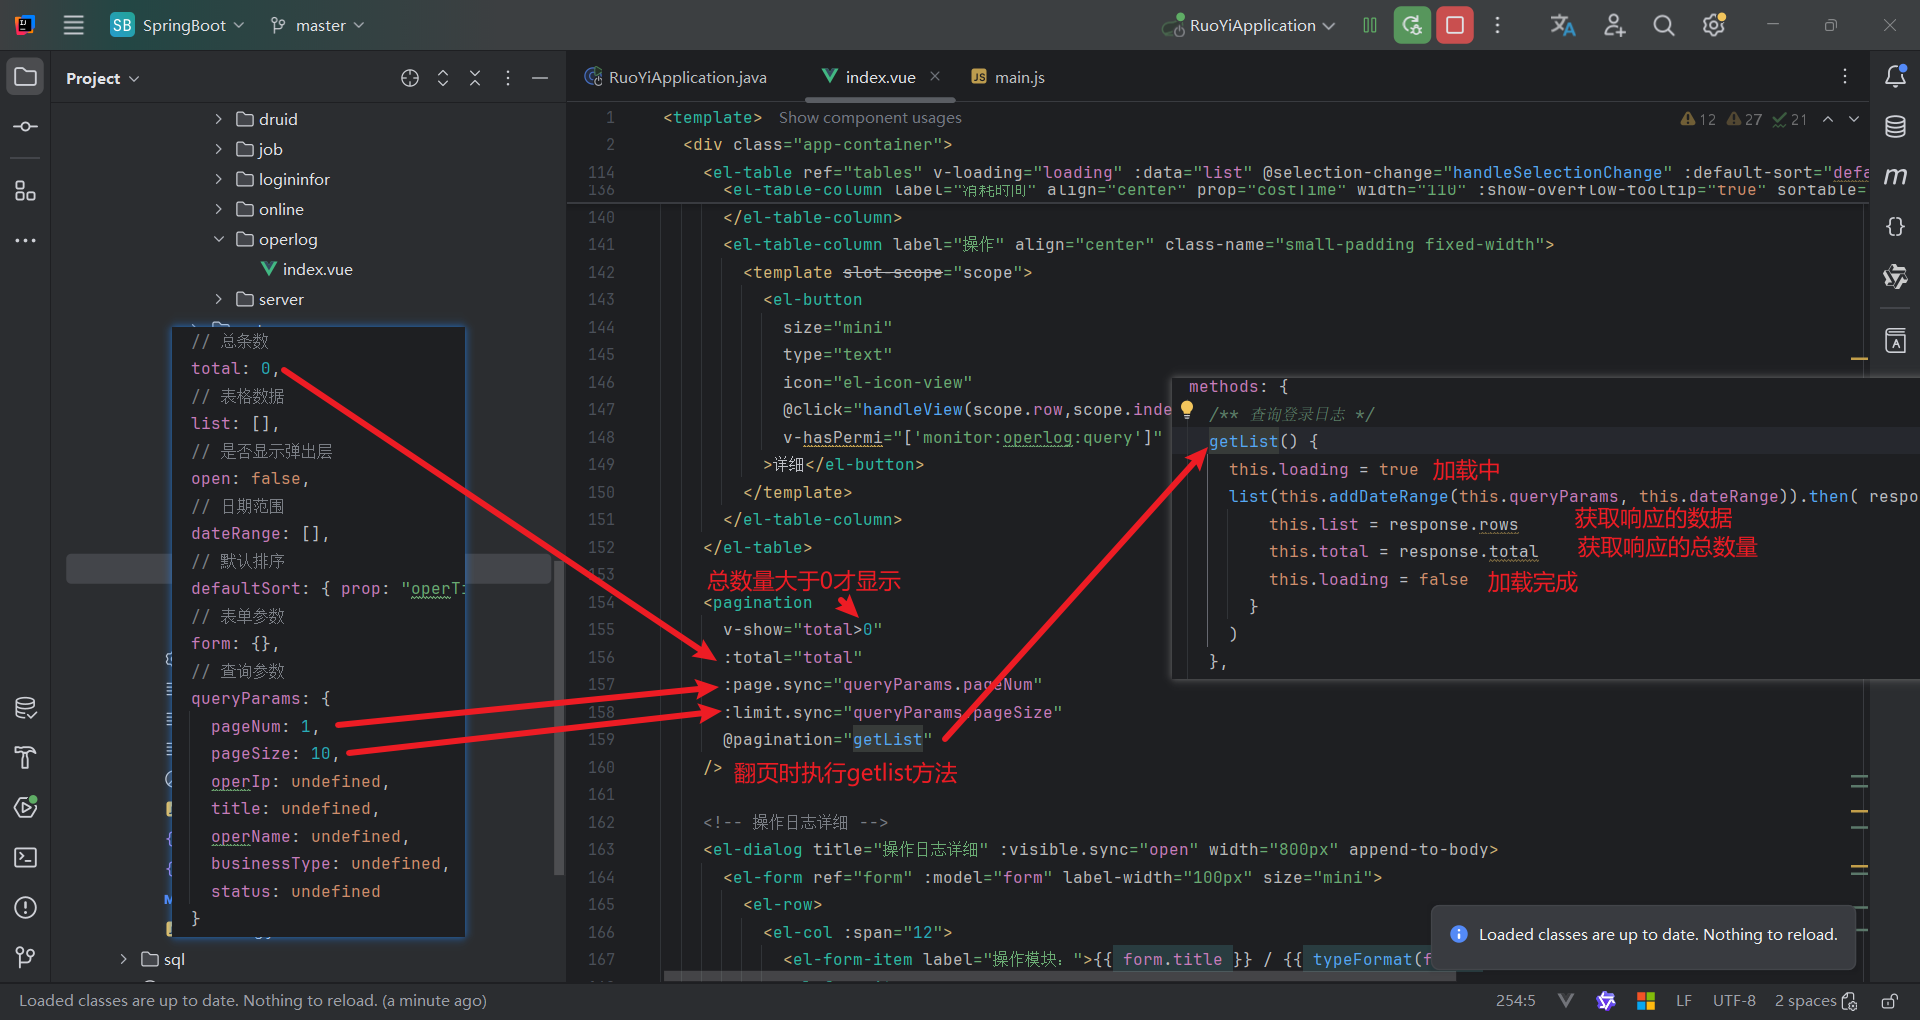Open IDE settings gear

tap(1714, 25)
